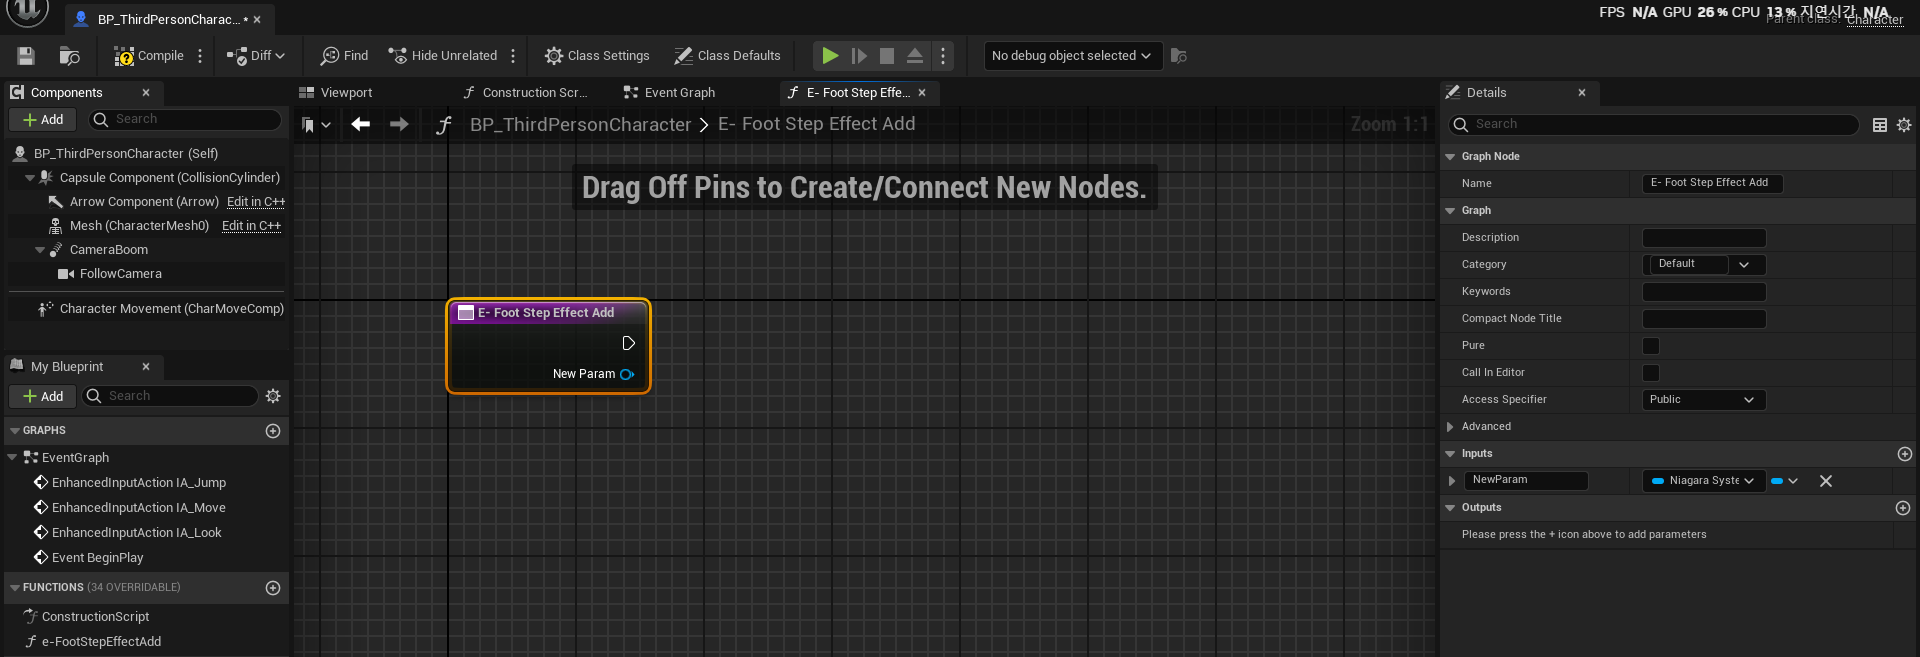This screenshot has width=1920, height=657.
Task: Open Hide Unrelated options menu
Action: (x=513, y=56)
